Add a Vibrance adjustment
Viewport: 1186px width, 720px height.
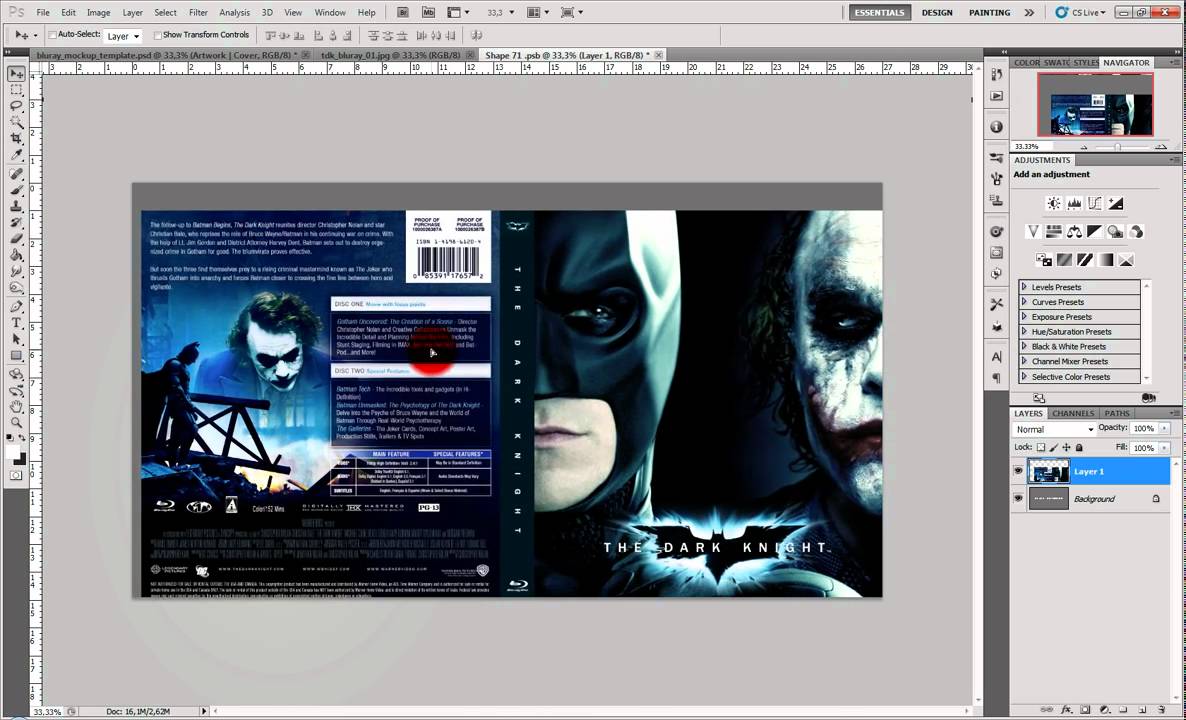pyautogui.click(x=1033, y=231)
